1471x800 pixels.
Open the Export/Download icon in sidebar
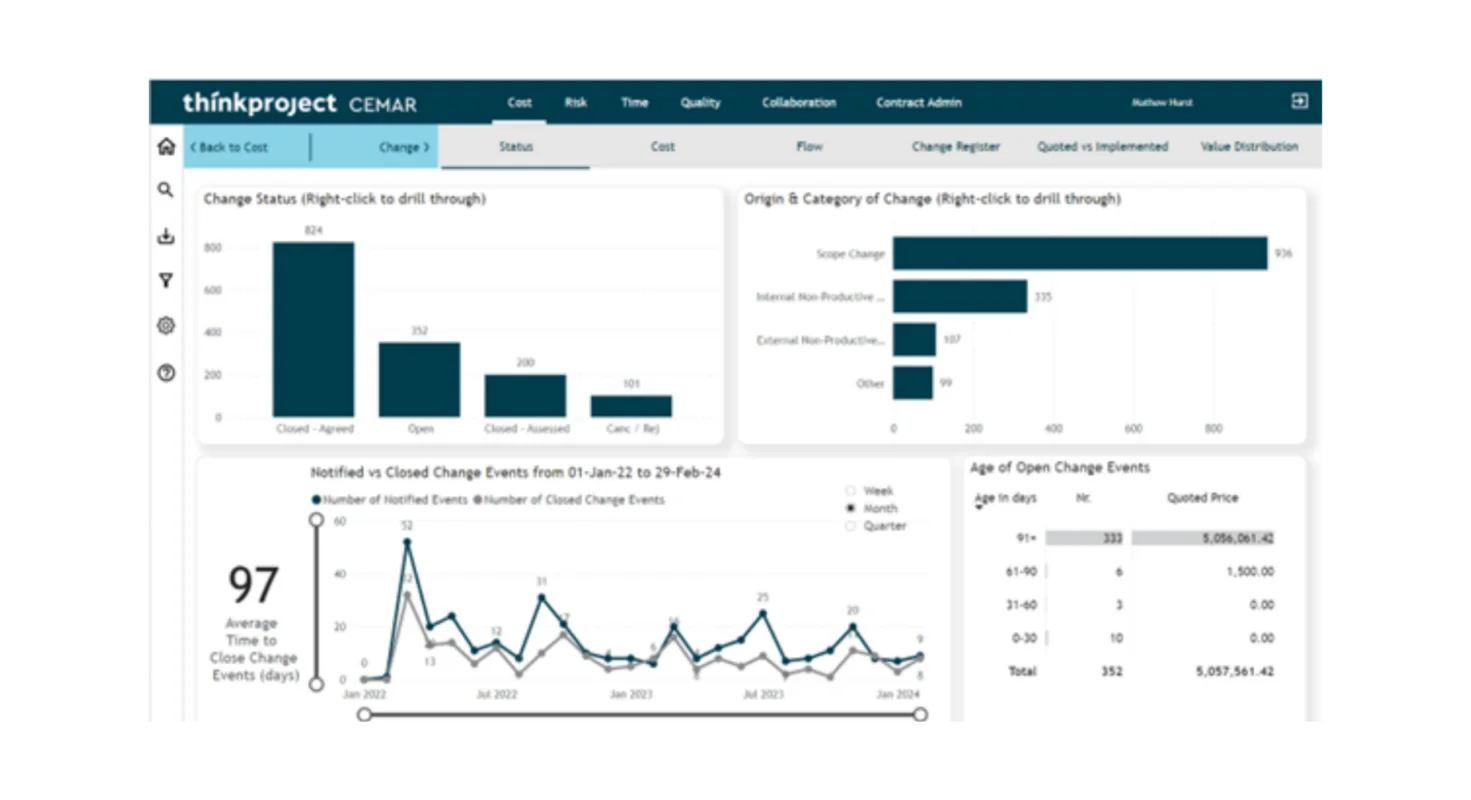165,236
